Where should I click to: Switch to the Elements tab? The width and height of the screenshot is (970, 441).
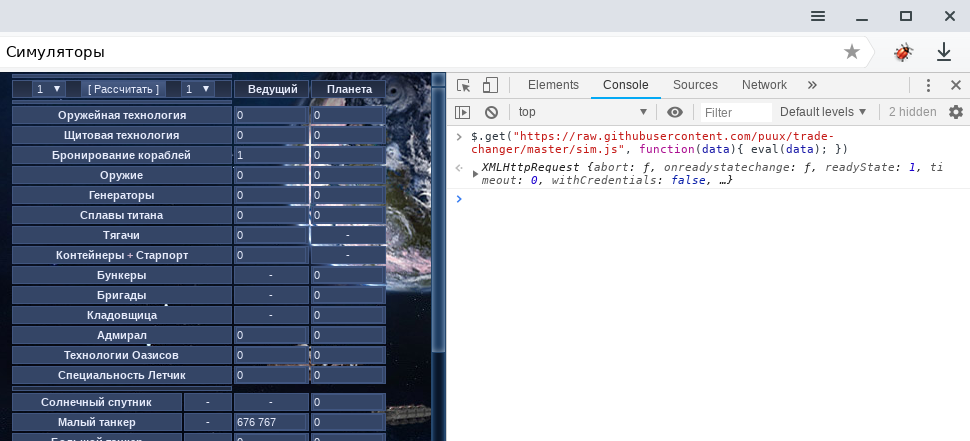pyautogui.click(x=553, y=86)
